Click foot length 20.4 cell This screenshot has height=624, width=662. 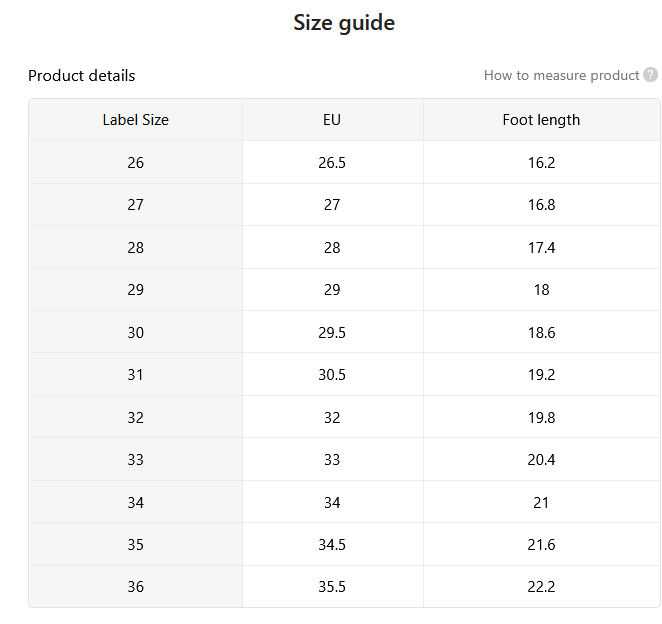pos(541,459)
